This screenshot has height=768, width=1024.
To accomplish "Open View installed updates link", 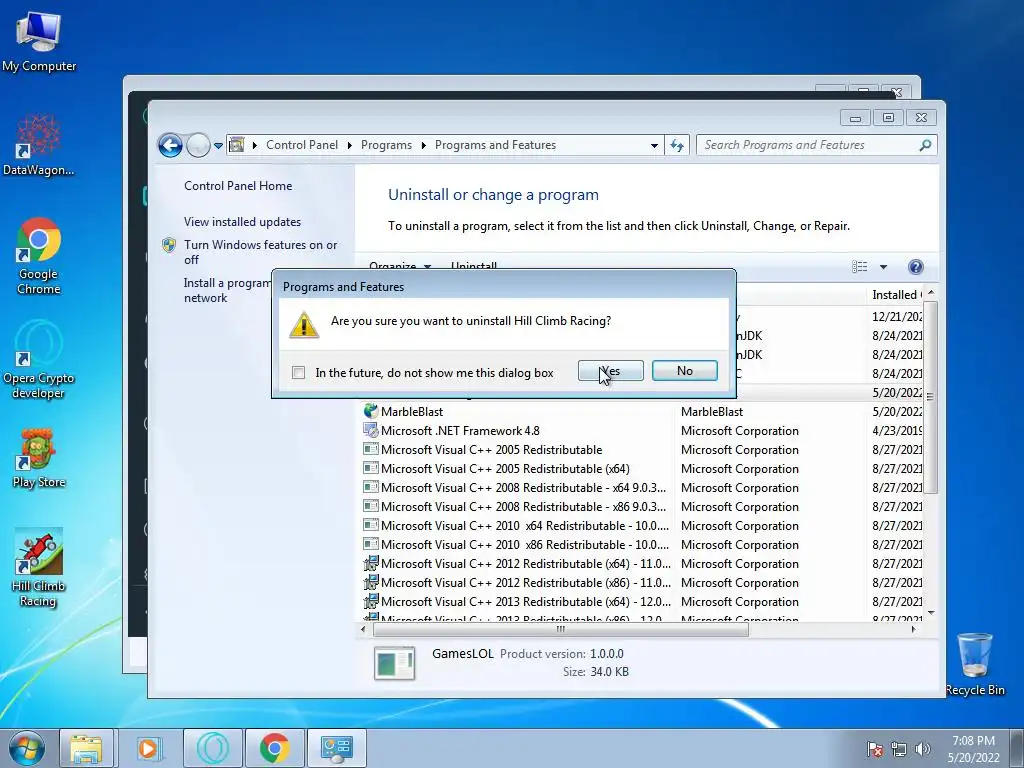I will point(242,221).
